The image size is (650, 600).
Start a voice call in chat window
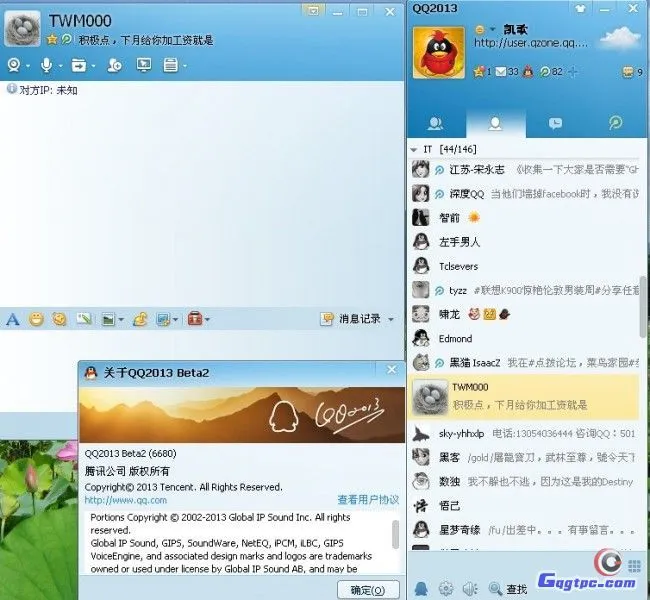click(x=46, y=65)
